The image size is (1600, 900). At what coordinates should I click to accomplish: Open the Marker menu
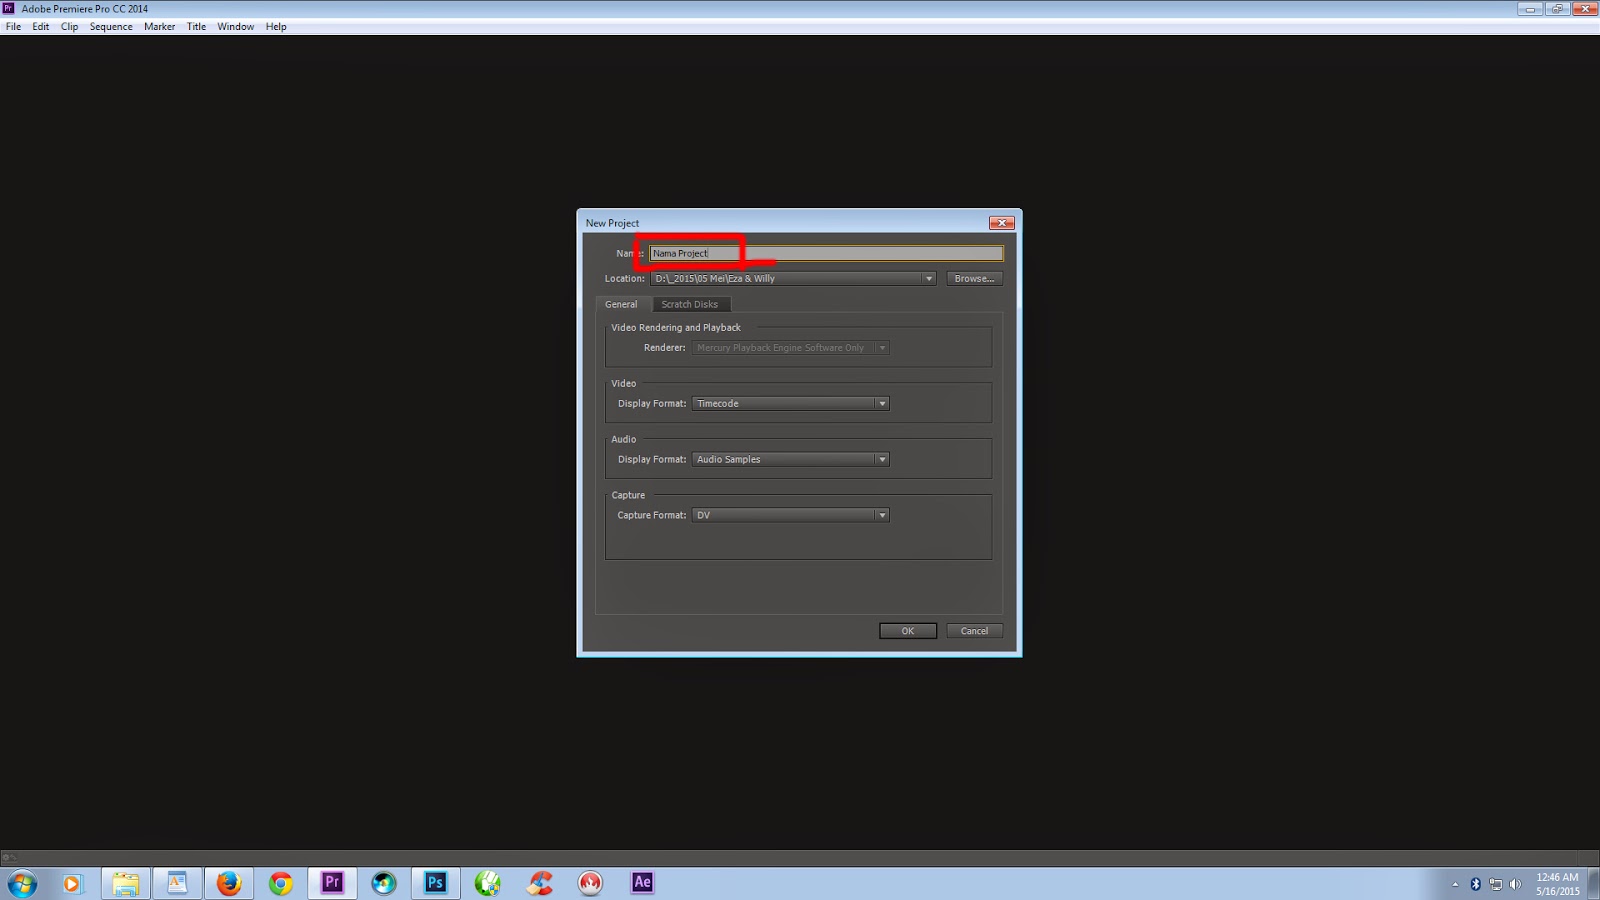click(159, 27)
